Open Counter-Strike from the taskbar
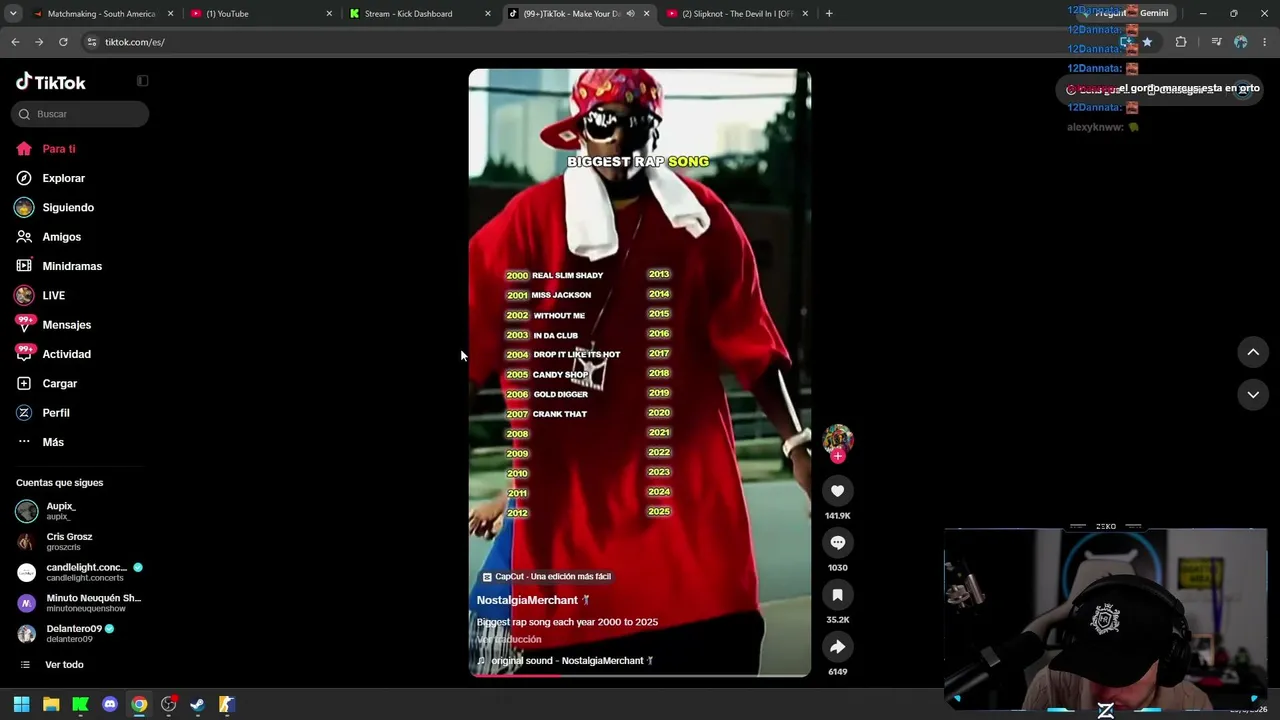The width and height of the screenshot is (1280, 720). [x=227, y=704]
